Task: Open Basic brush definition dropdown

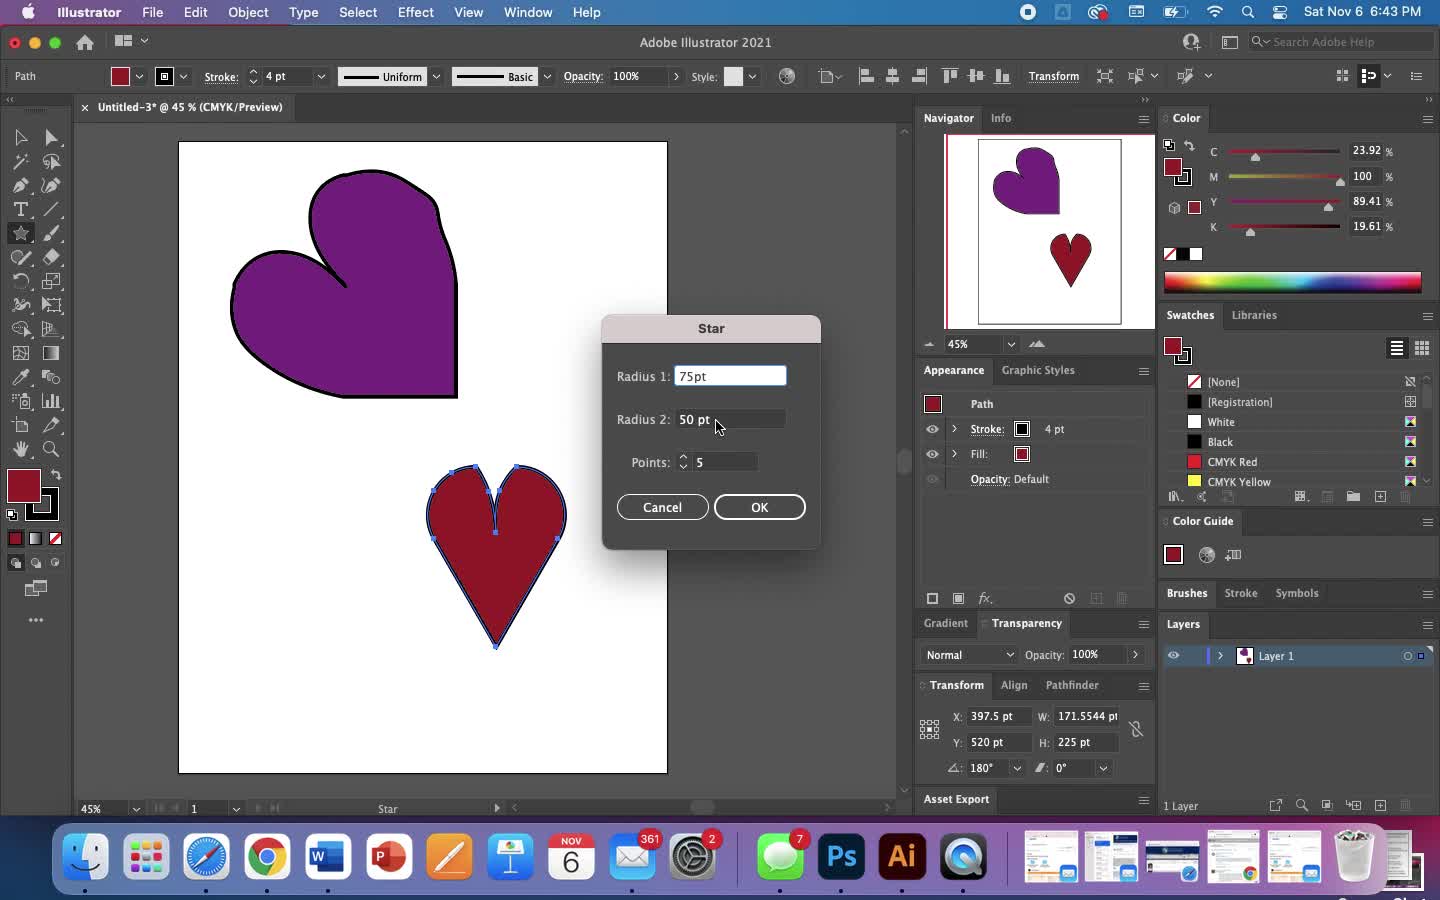Action: [547, 76]
